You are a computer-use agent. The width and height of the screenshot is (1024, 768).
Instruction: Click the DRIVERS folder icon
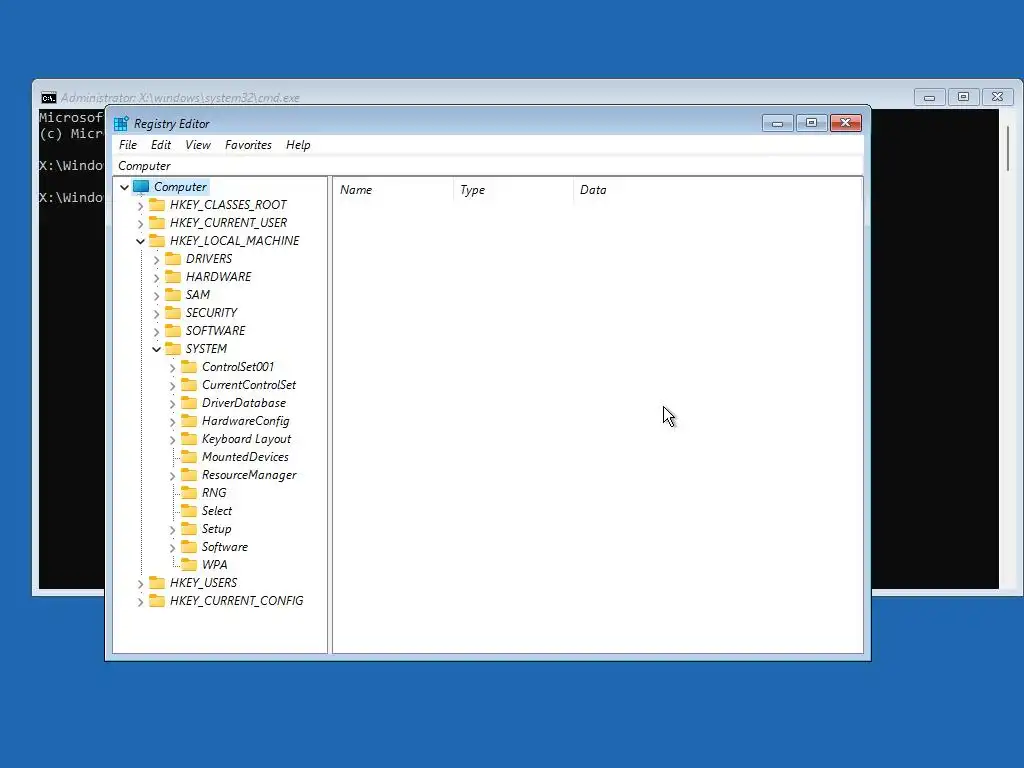click(x=173, y=259)
